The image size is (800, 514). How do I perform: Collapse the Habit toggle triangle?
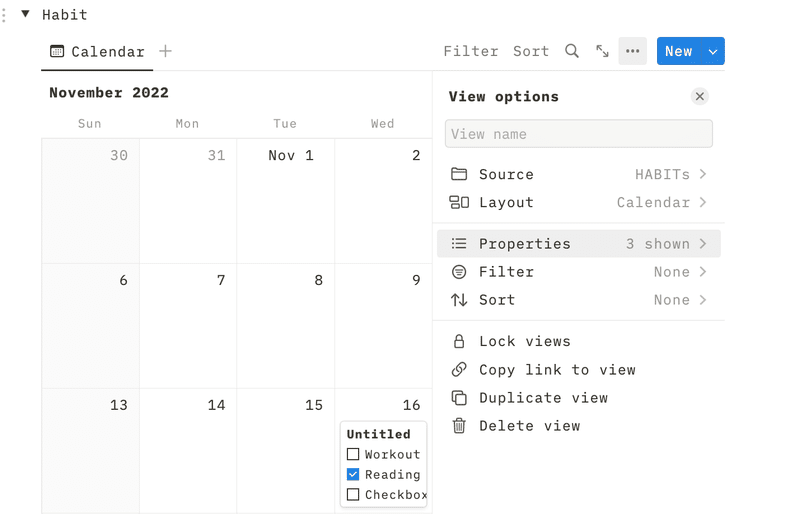[x=25, y=14]
